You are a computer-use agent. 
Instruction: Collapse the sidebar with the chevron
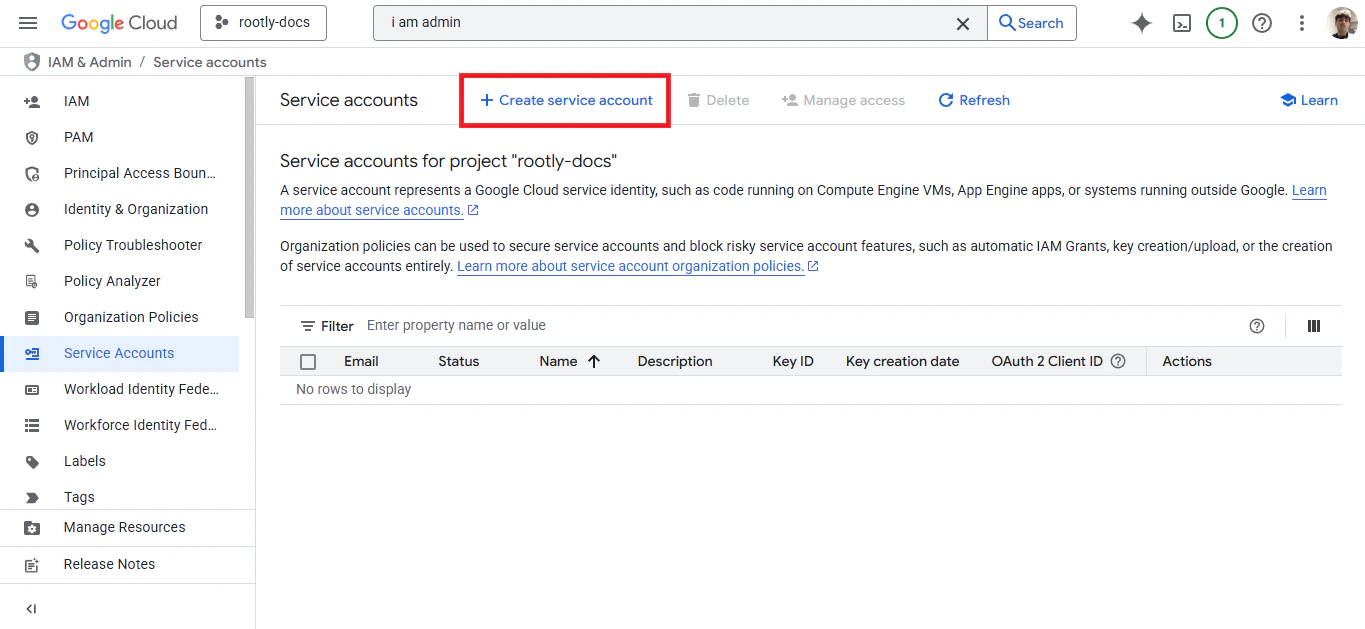30,608
